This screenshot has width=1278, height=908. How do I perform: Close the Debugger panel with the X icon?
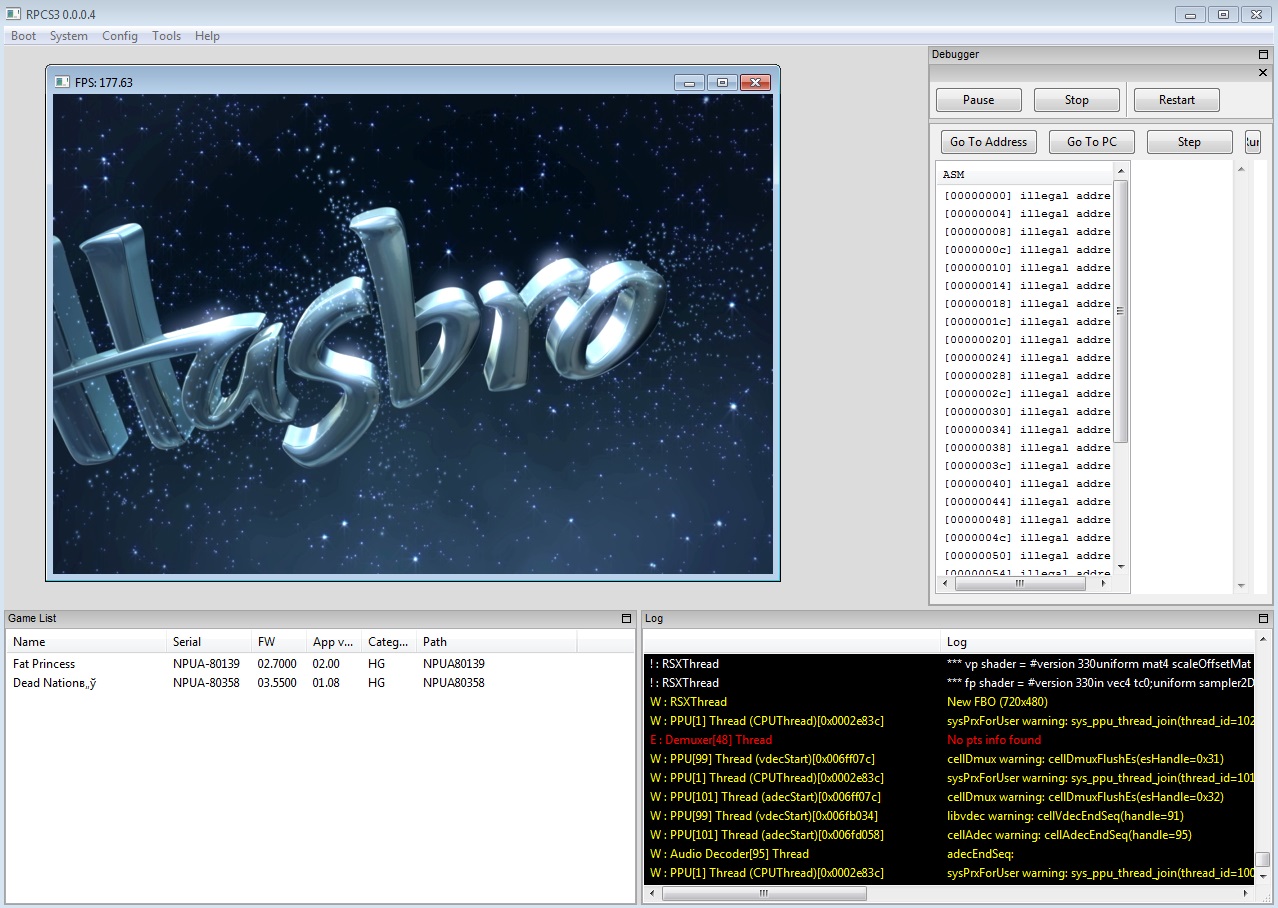1263,72
